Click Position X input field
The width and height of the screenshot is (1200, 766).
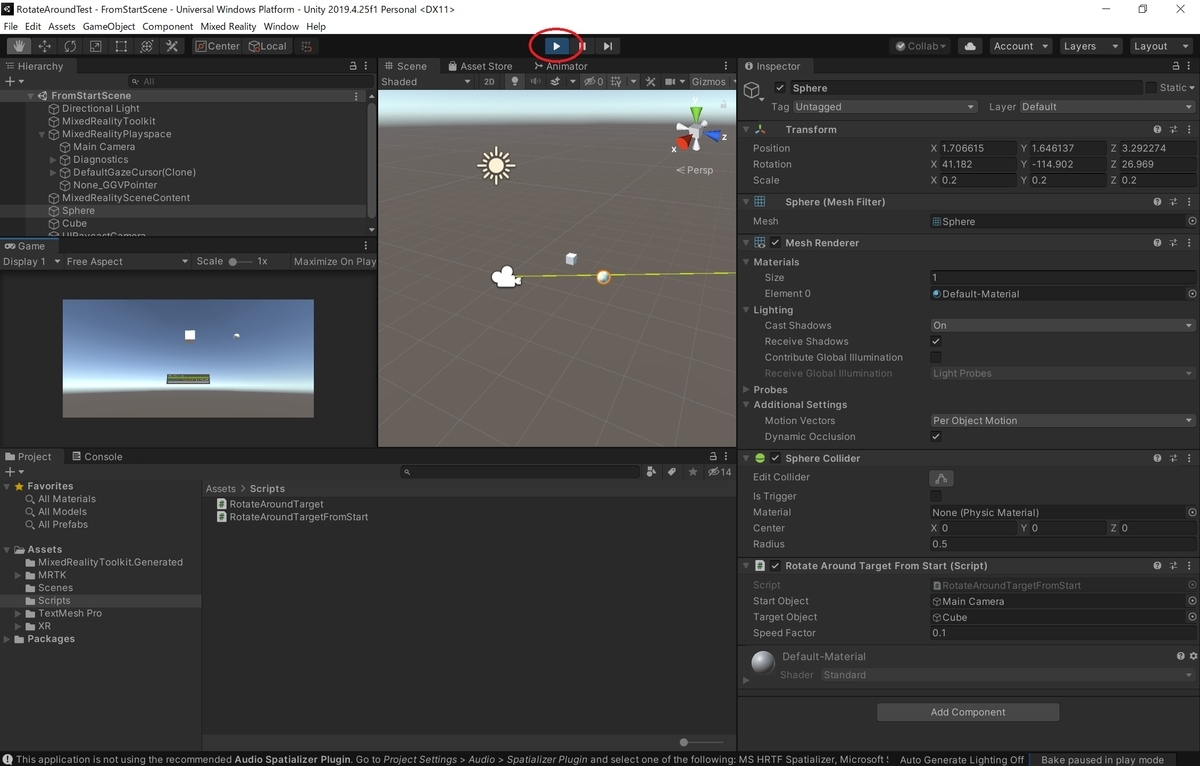tap(977, 148)
